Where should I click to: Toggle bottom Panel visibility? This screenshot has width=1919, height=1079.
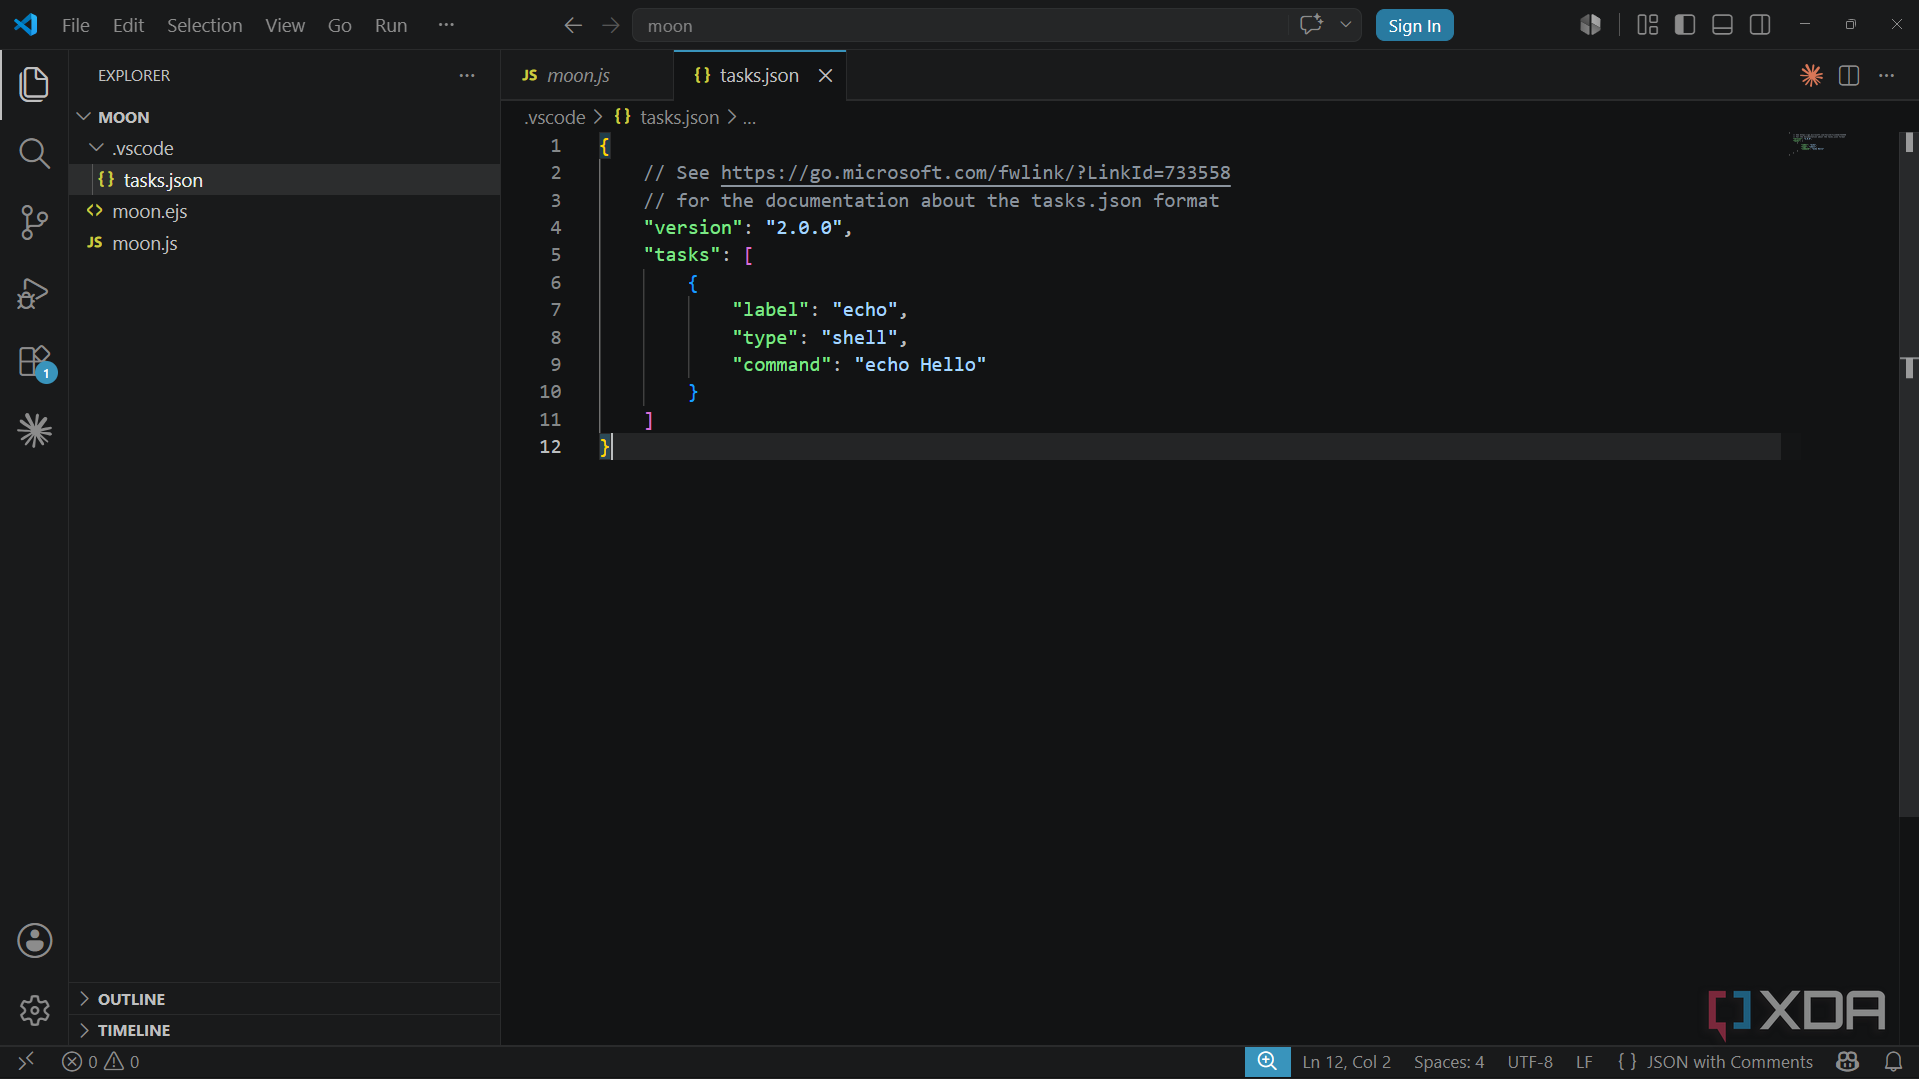pos(1722,25)
